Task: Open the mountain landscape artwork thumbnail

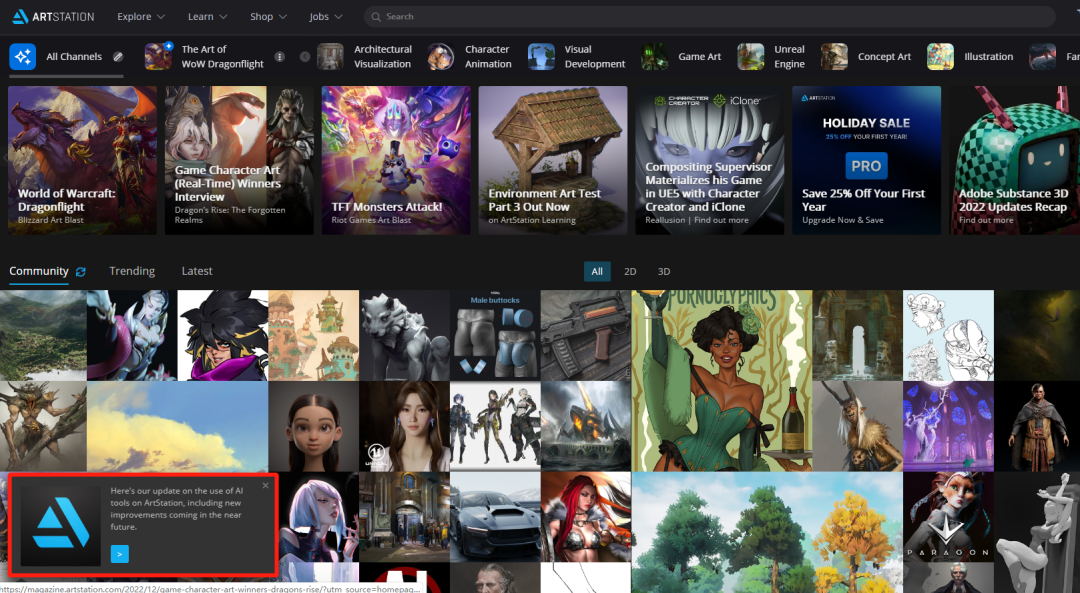Action: click(x=43, y=335)
